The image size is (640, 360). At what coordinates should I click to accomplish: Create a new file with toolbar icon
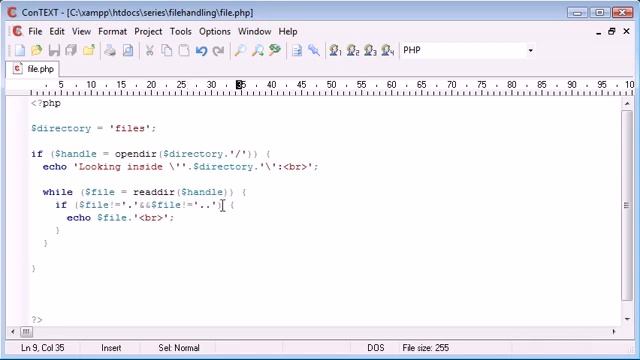pos(20,51)
